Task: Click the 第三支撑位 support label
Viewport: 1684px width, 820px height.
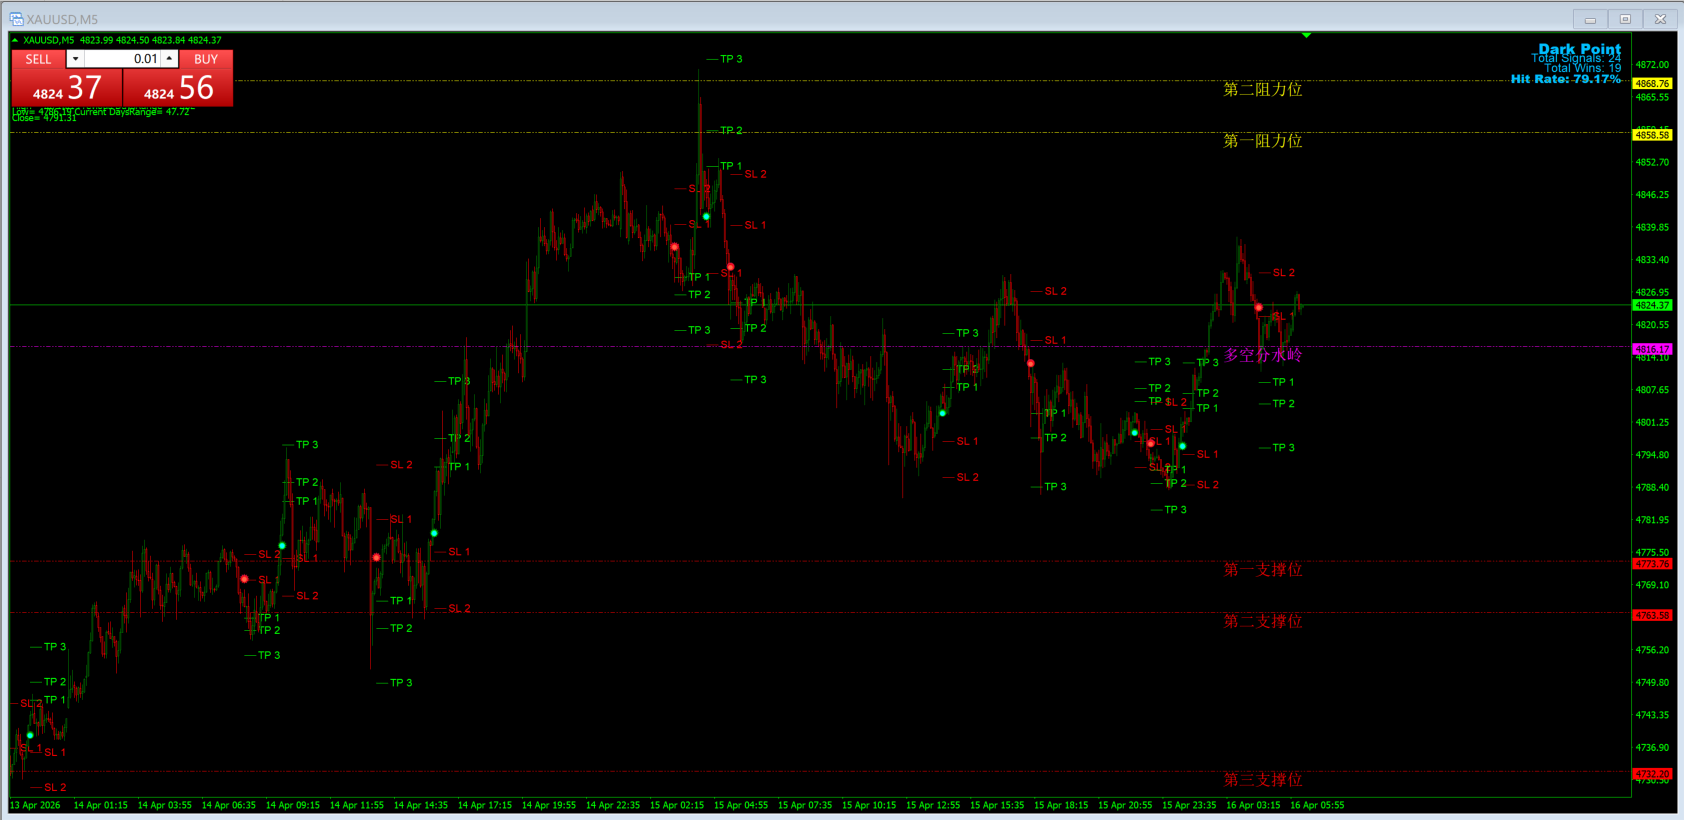Action: point(1263,780)
